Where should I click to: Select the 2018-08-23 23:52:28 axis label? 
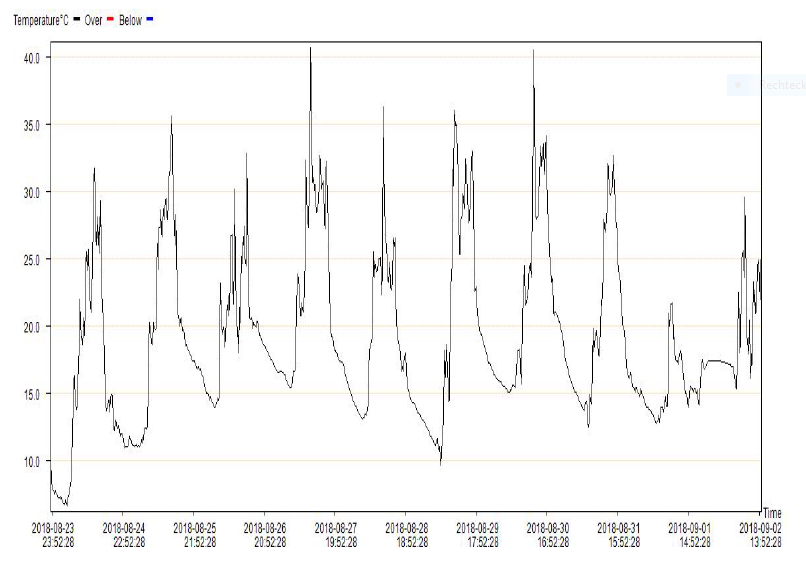click(53, 535)
